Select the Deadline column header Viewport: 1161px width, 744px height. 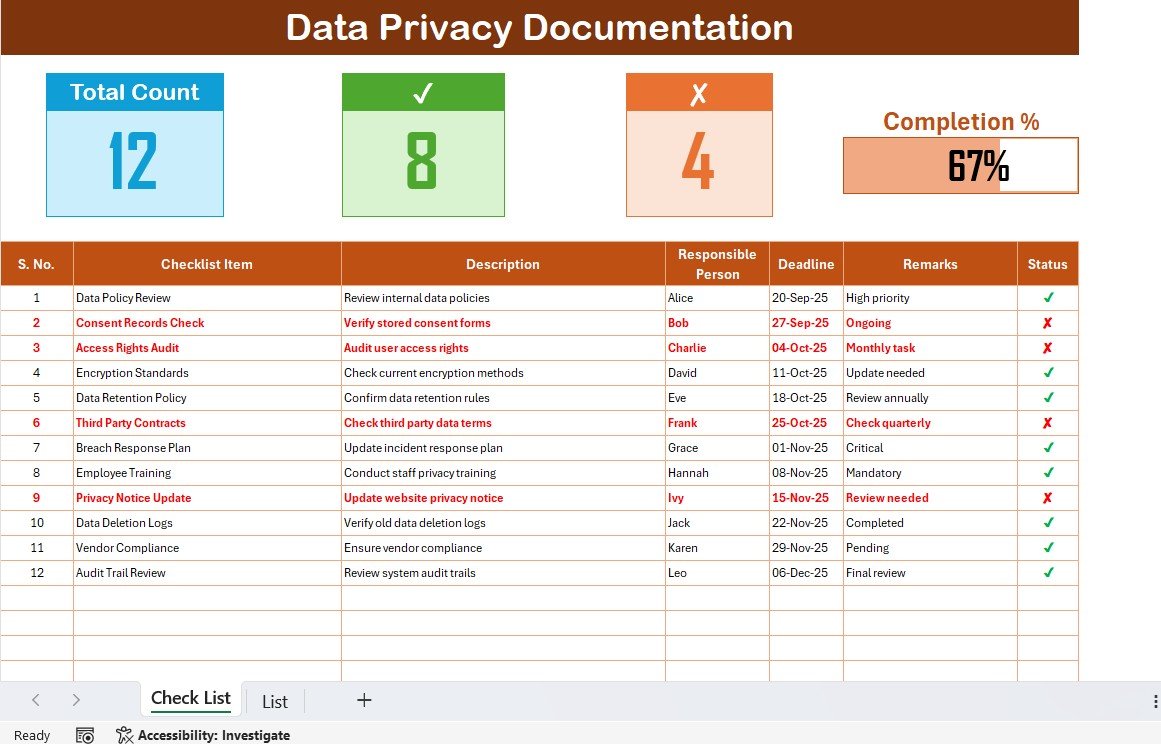click(x=806, y=263)
